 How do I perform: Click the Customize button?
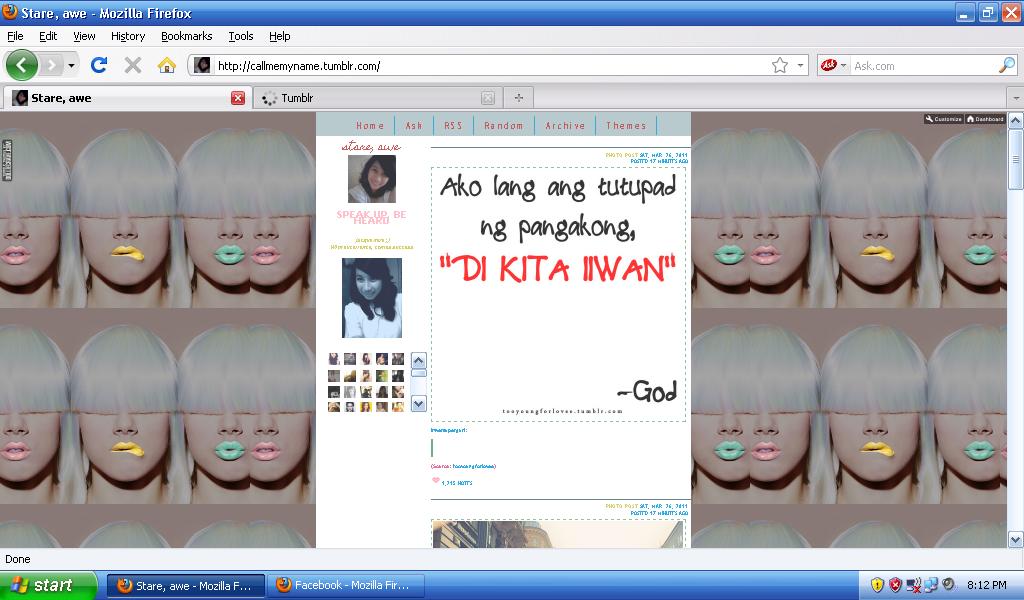[x=943, y=119]
